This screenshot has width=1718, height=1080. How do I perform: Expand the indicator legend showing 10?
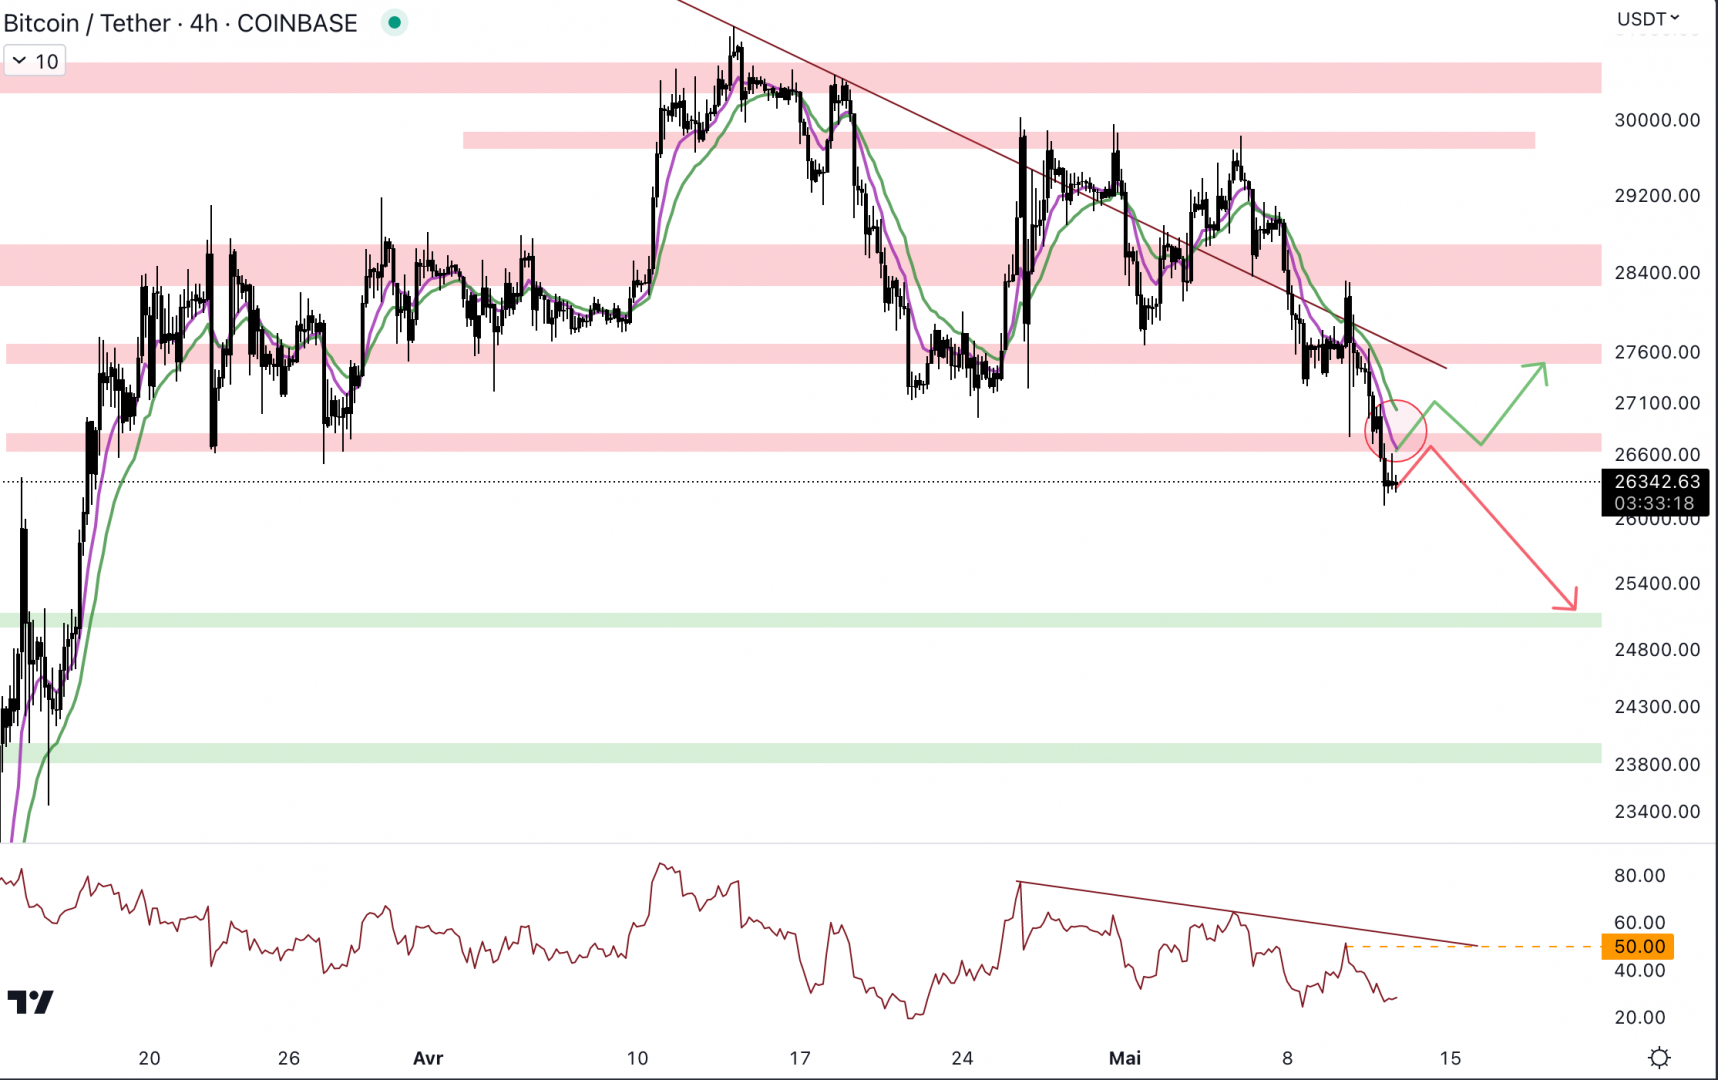(34, 61)
